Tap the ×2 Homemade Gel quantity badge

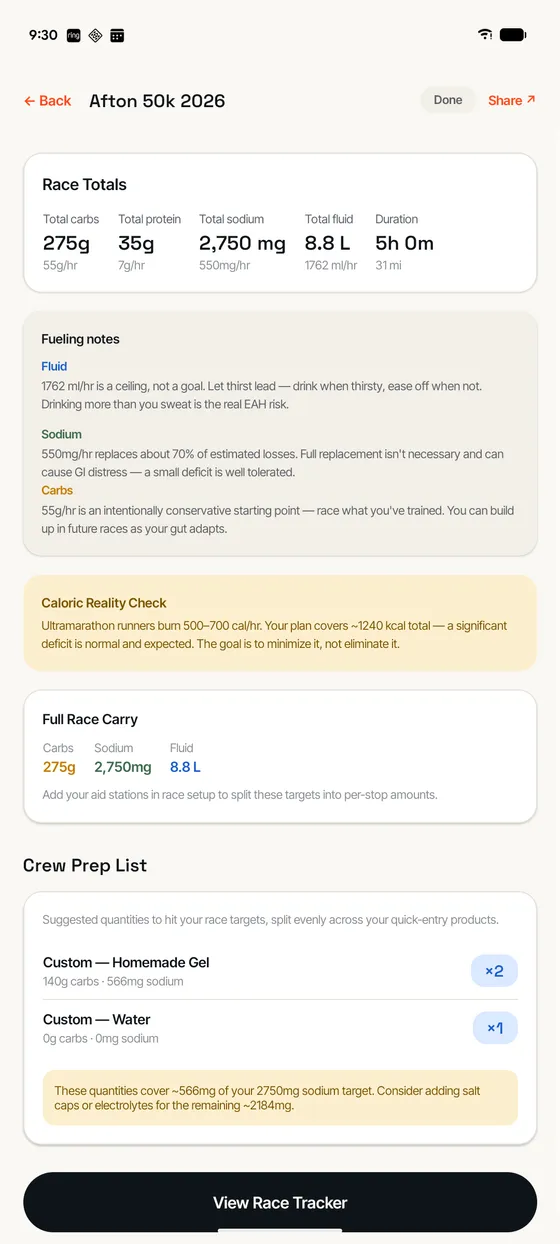coord(494,971)
